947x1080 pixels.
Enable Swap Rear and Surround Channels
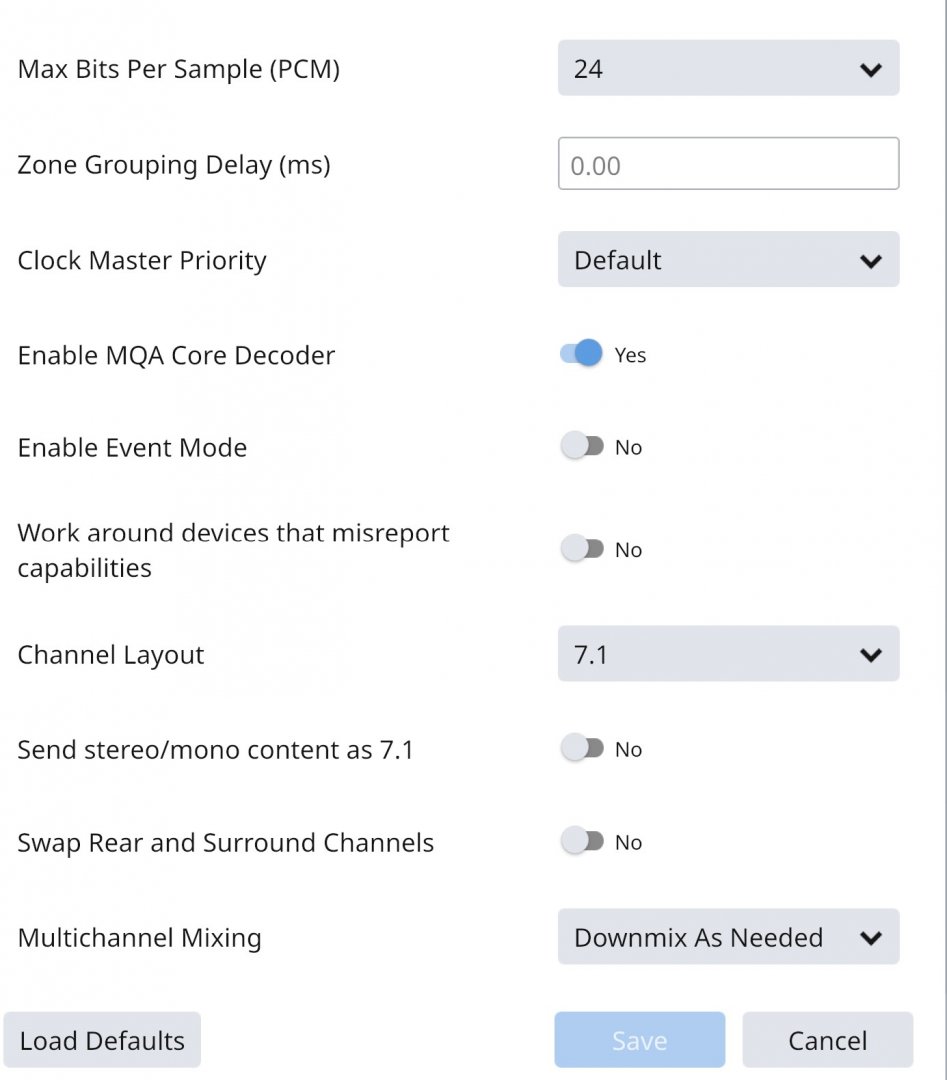pyautogui.click(x=582, y=842)
